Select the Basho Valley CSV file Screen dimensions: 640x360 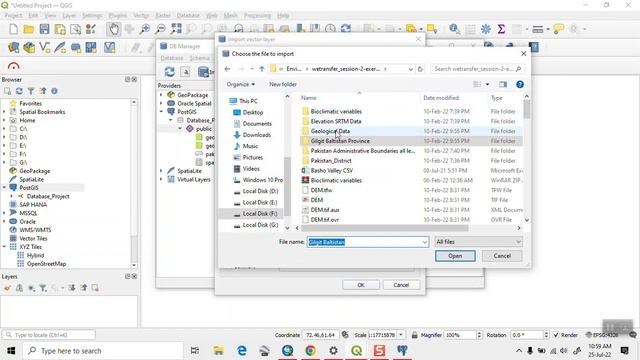[x=331, y=171]
